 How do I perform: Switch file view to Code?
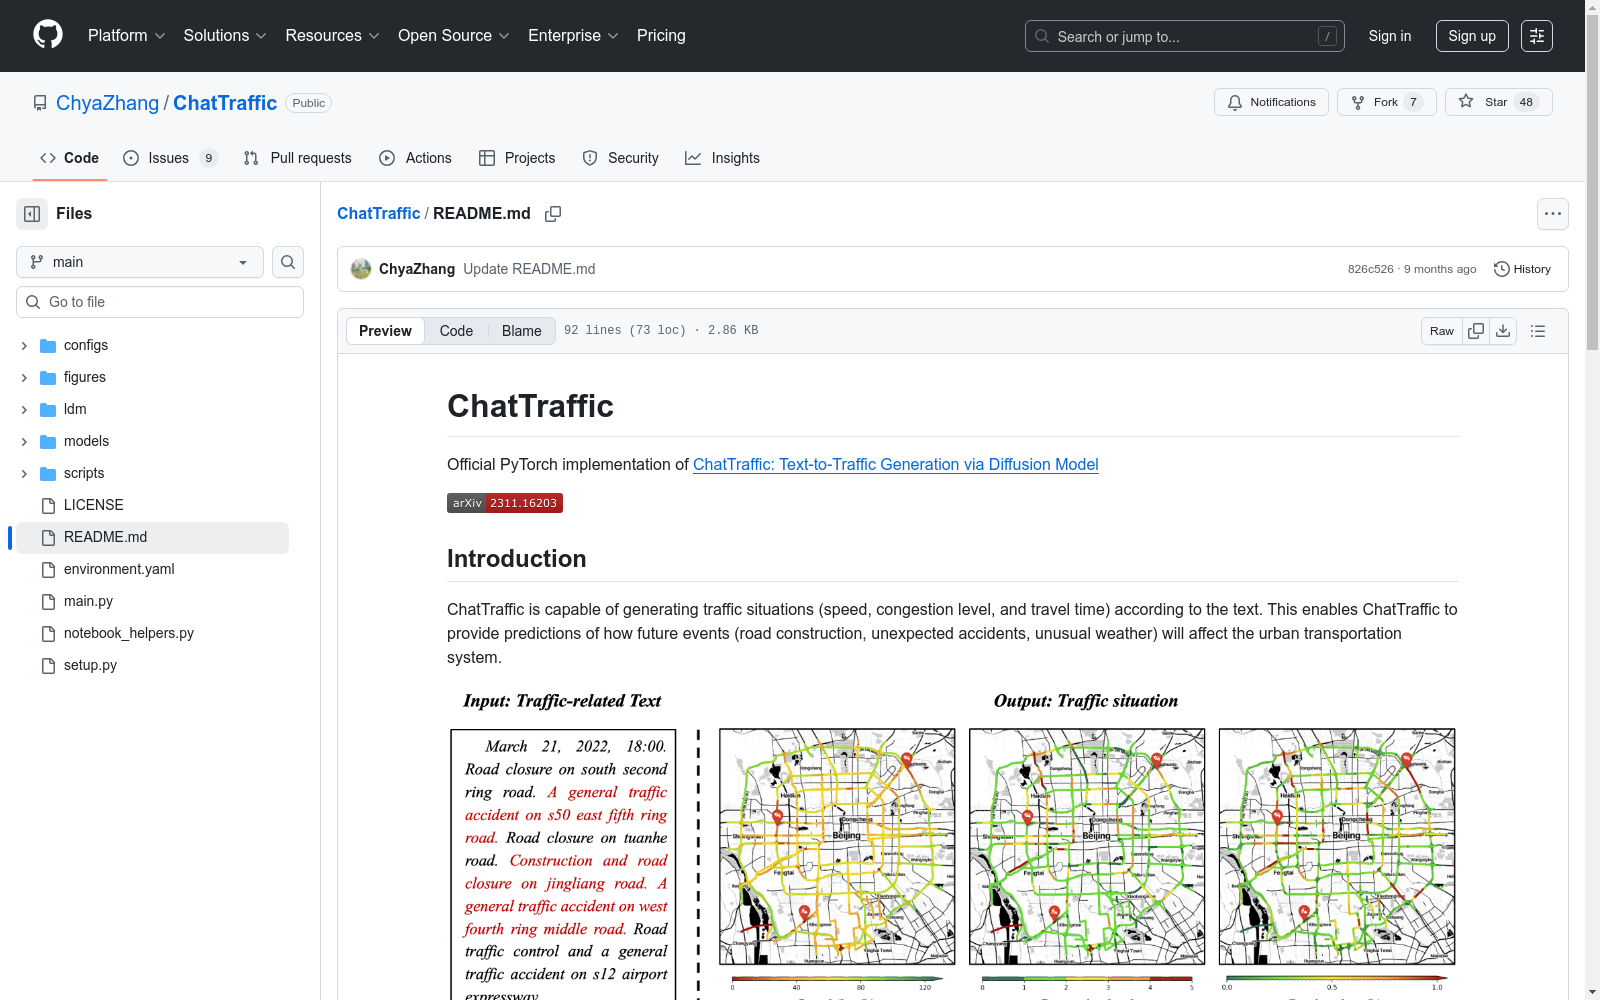point(456,331)
